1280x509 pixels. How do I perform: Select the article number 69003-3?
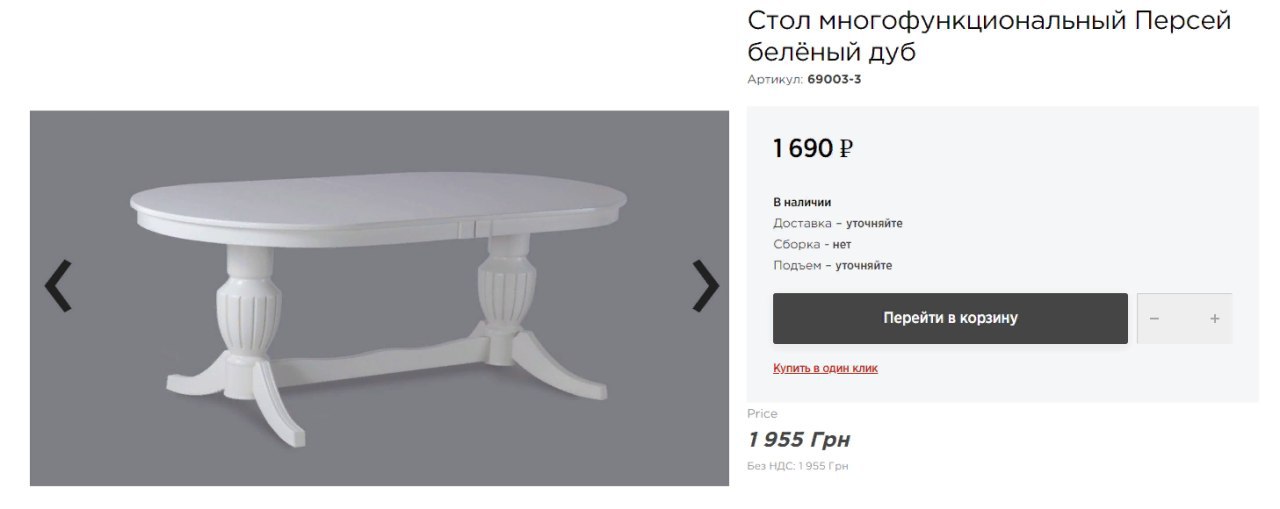[834, 79]
